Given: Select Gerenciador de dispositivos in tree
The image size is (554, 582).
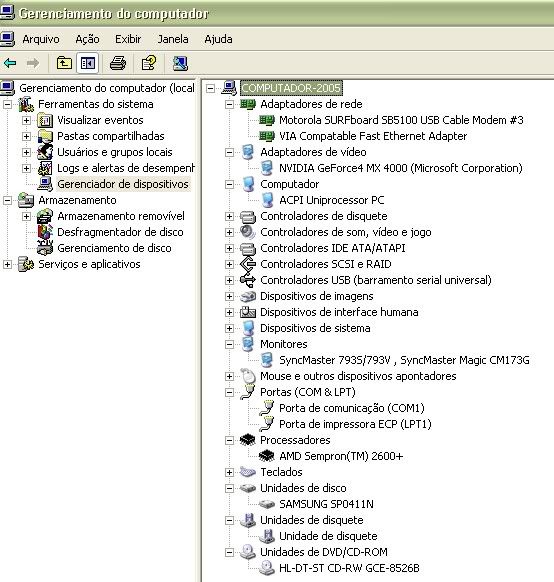Looking at the screenshot, I should 123,184.
